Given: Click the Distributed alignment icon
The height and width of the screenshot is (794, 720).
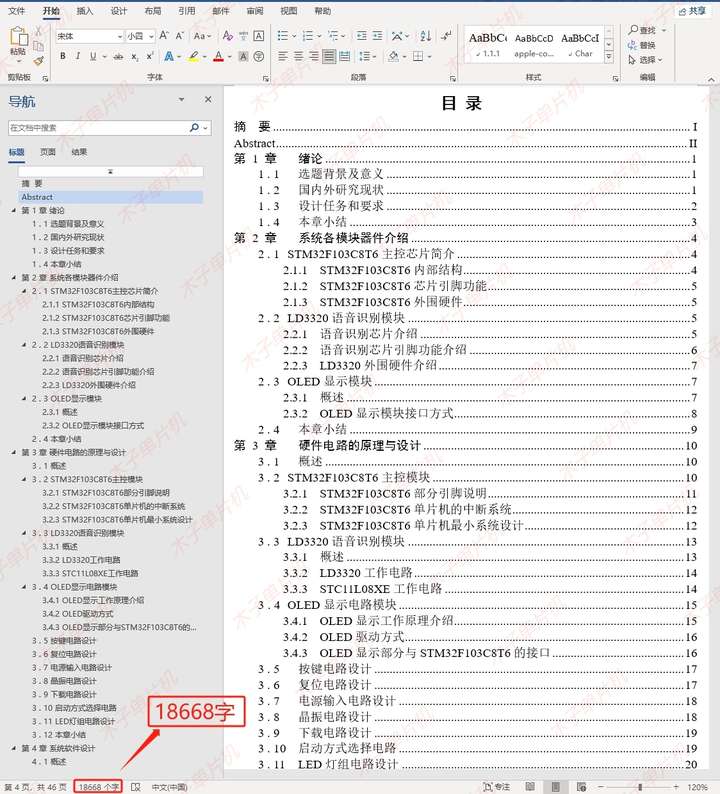Looking at the screenshot, I should pos(345,56).
